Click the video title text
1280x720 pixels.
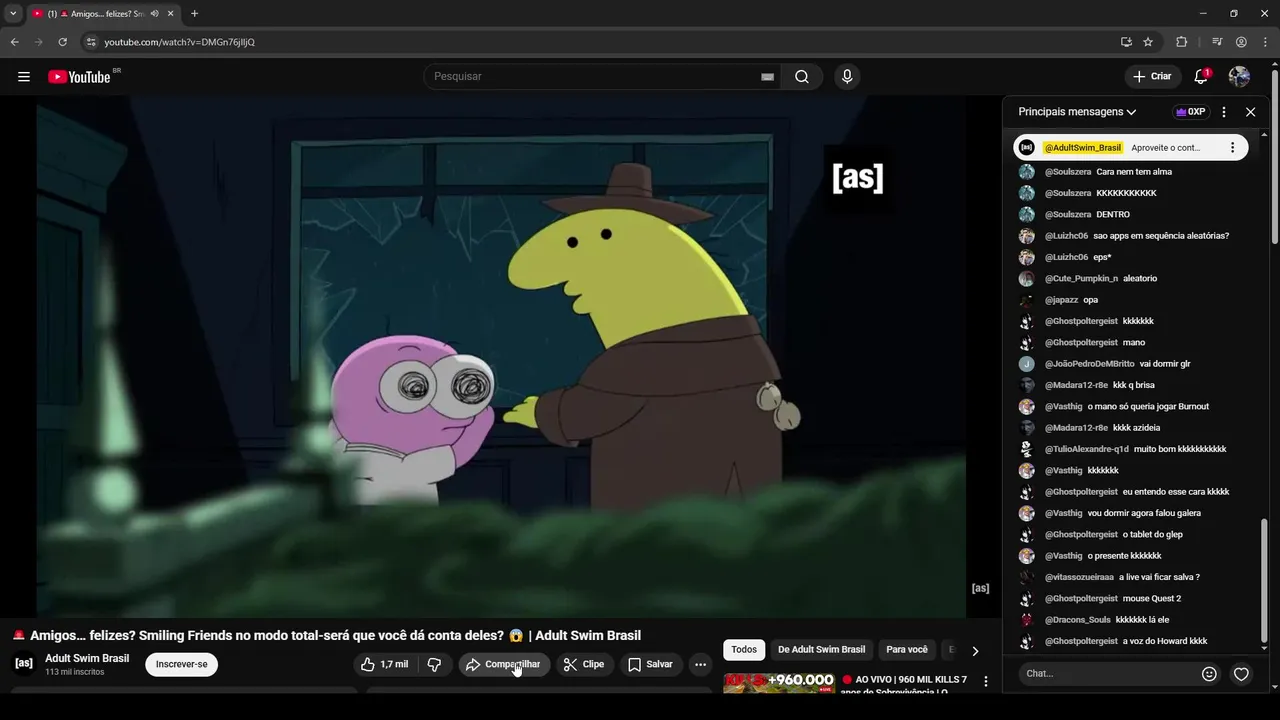pos(326,636)
